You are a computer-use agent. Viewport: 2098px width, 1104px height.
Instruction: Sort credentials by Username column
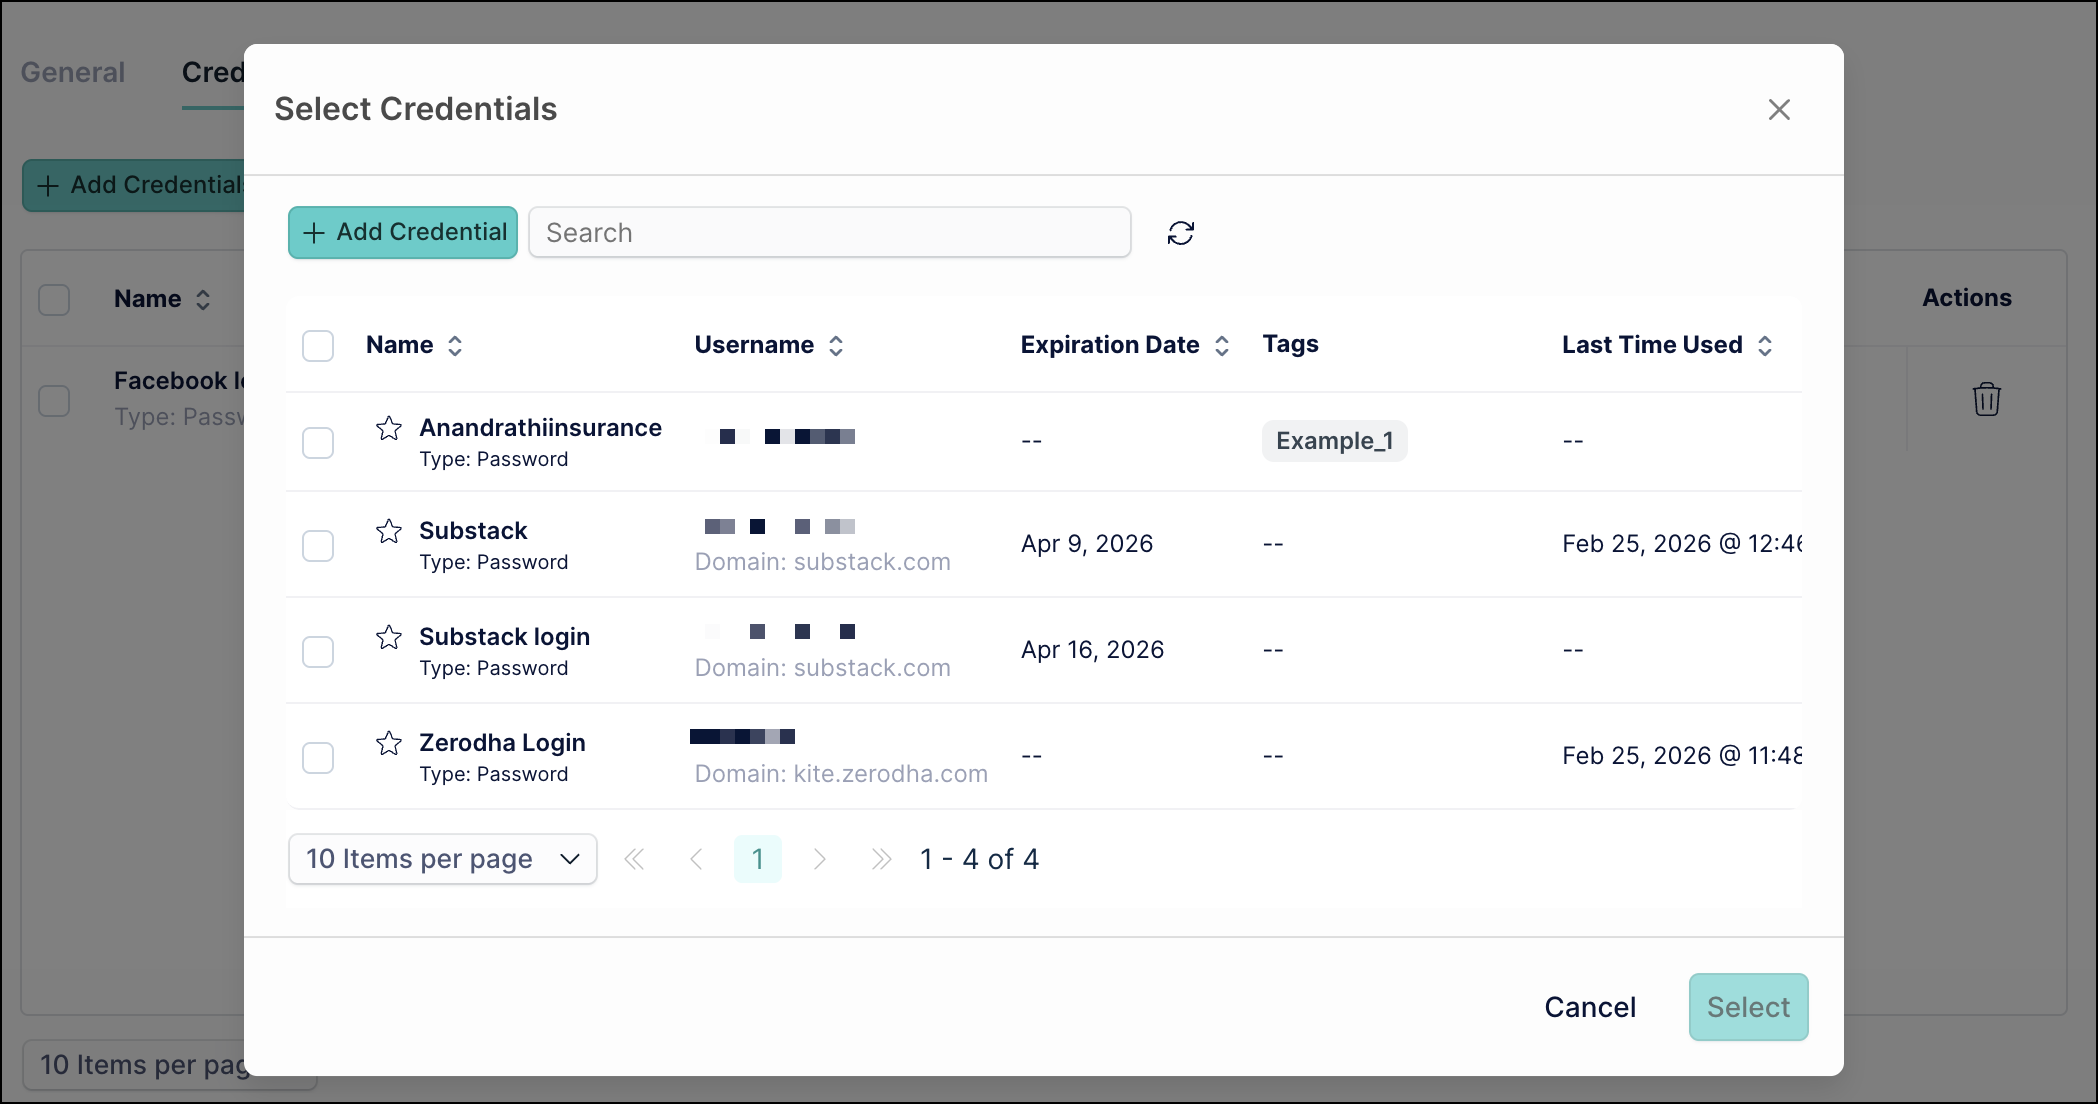pyautogui.click(x=837, y=344)
